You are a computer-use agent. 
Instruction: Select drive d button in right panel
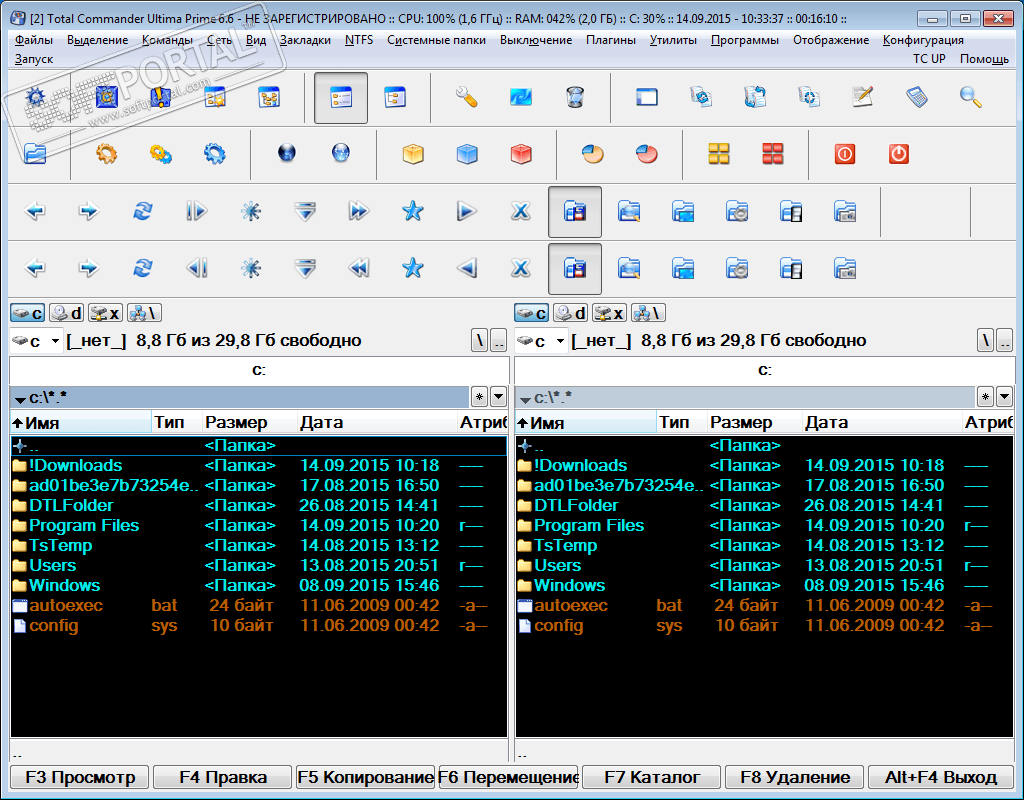pos(571,313)
